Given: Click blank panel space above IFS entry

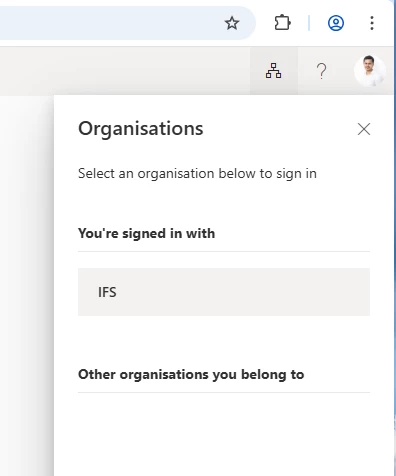Looking at the screenshot, I should 224,260.
